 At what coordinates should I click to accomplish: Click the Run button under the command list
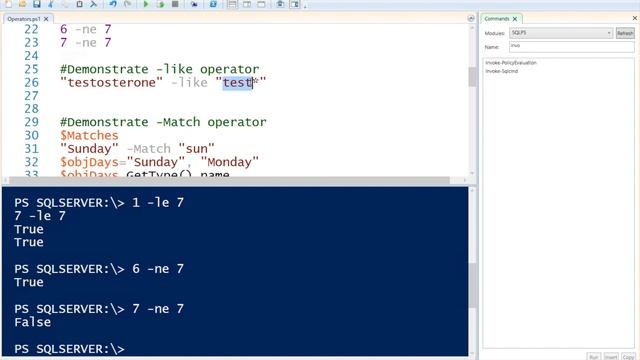click(x=594, y=357)
